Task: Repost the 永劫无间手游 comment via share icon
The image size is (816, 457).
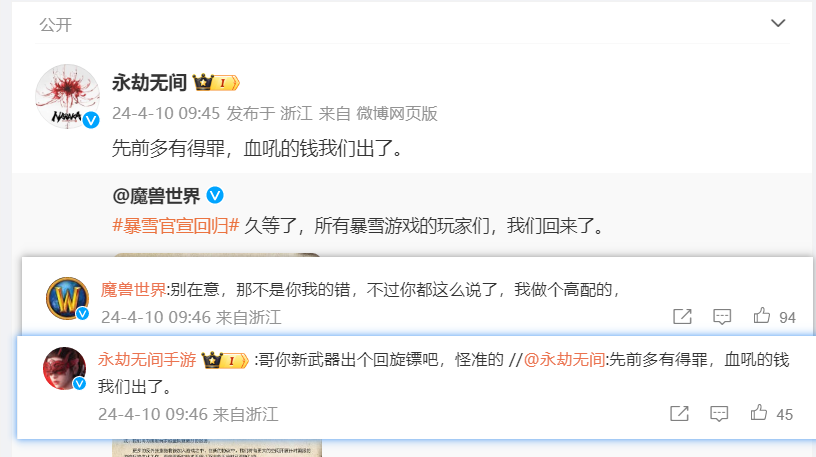Action: 679,413
